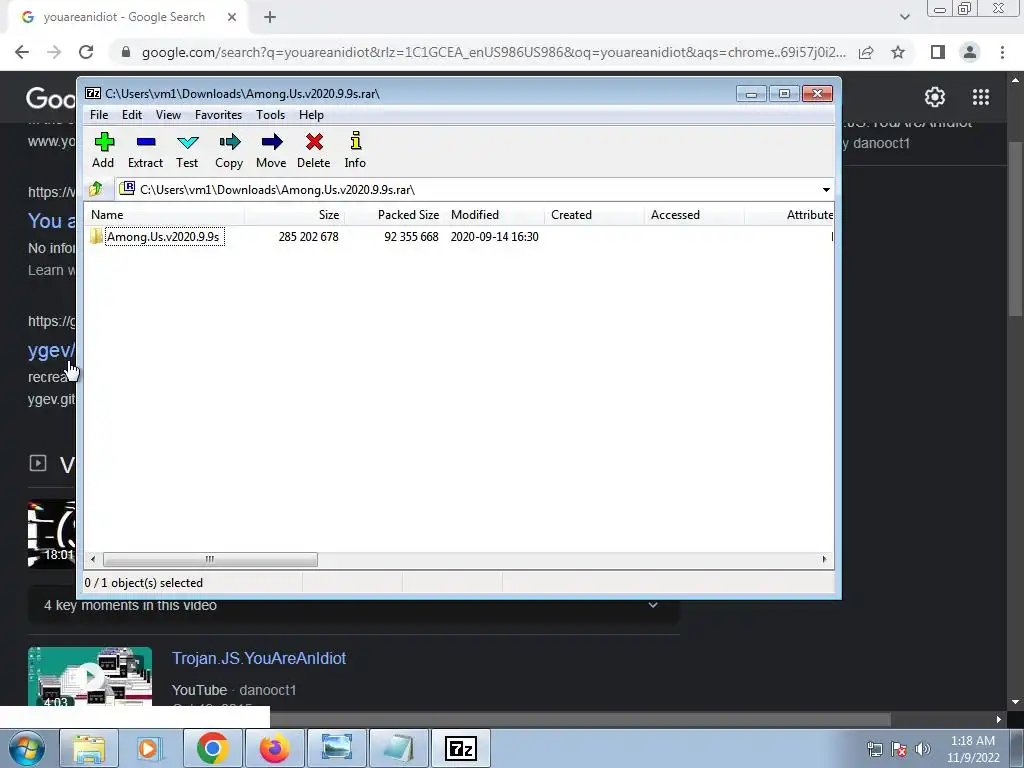Click the volume icon in system tray

pyautogui.click(x=922, y=749)
